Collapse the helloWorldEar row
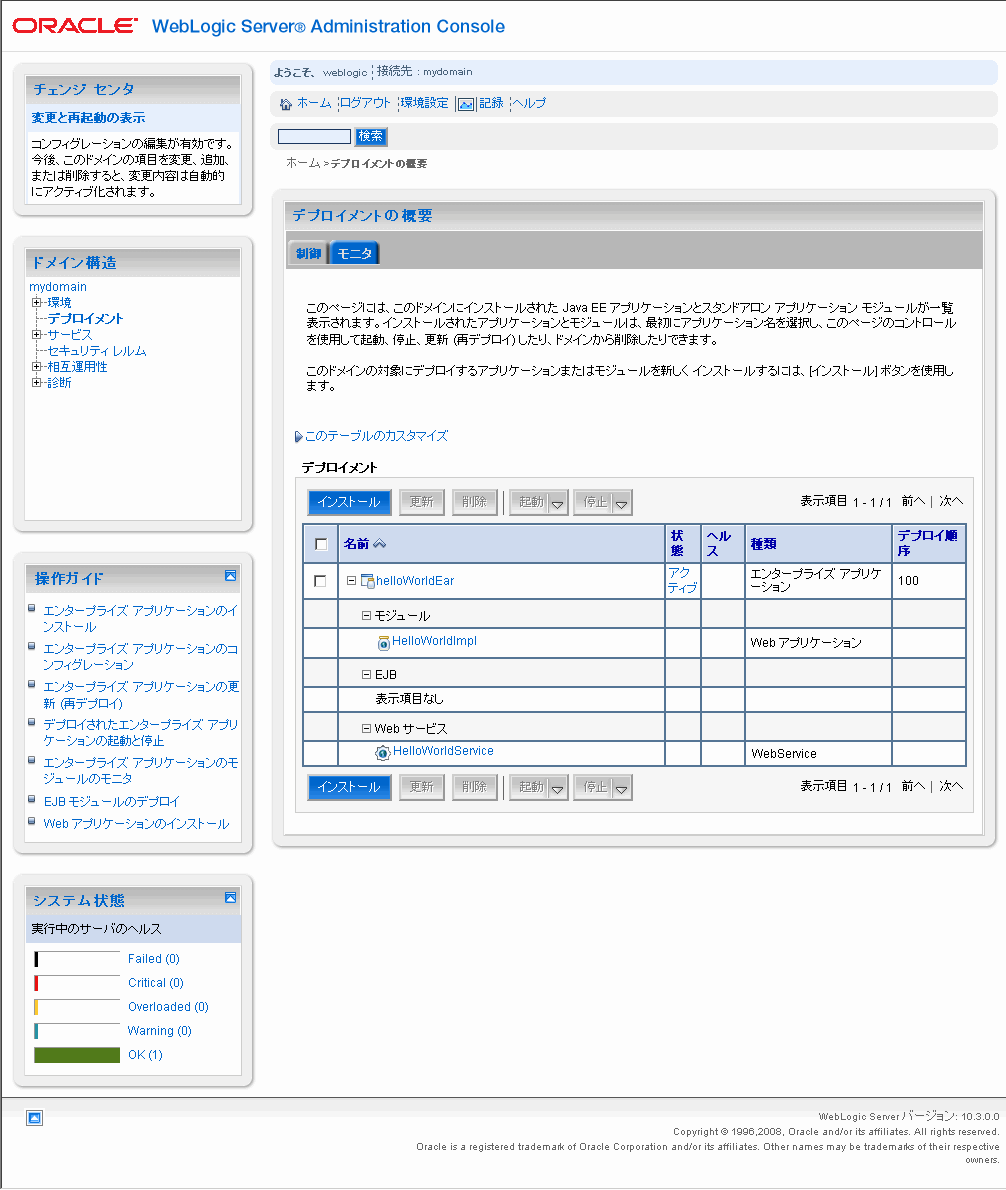Screen dimensions: 1006x1190 (351, 581)
